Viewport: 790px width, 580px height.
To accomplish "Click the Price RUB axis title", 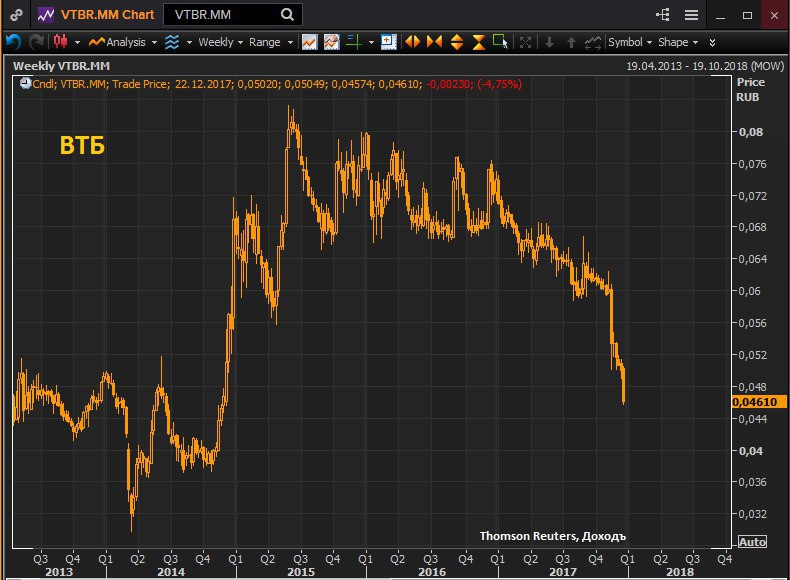I will [750, 90].
